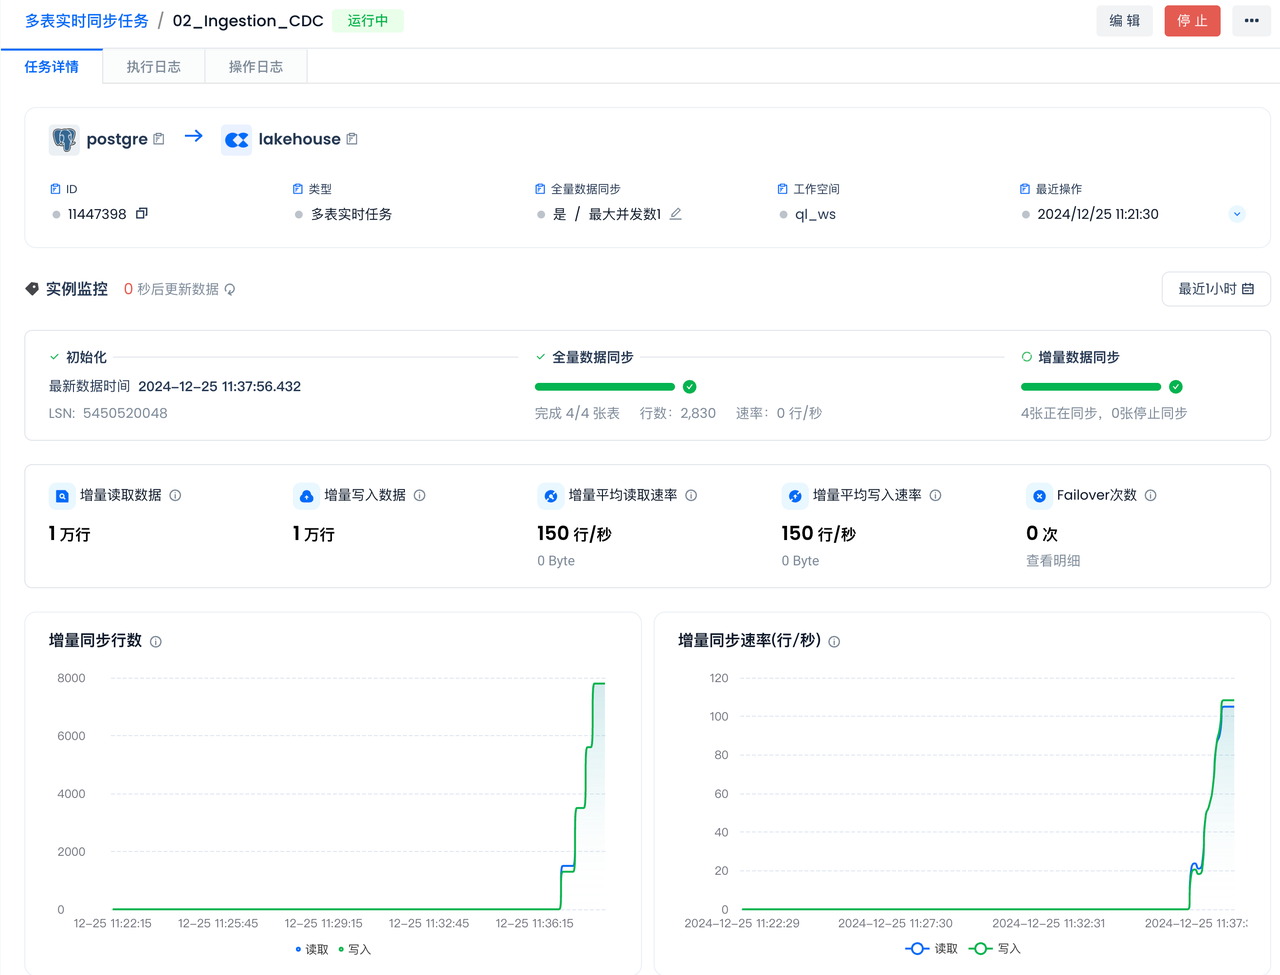The width and height of the screenshot is (1280, 975).
Task: Expand the 最近操作 dropdown chevron
Action: tap(1237, 214)
